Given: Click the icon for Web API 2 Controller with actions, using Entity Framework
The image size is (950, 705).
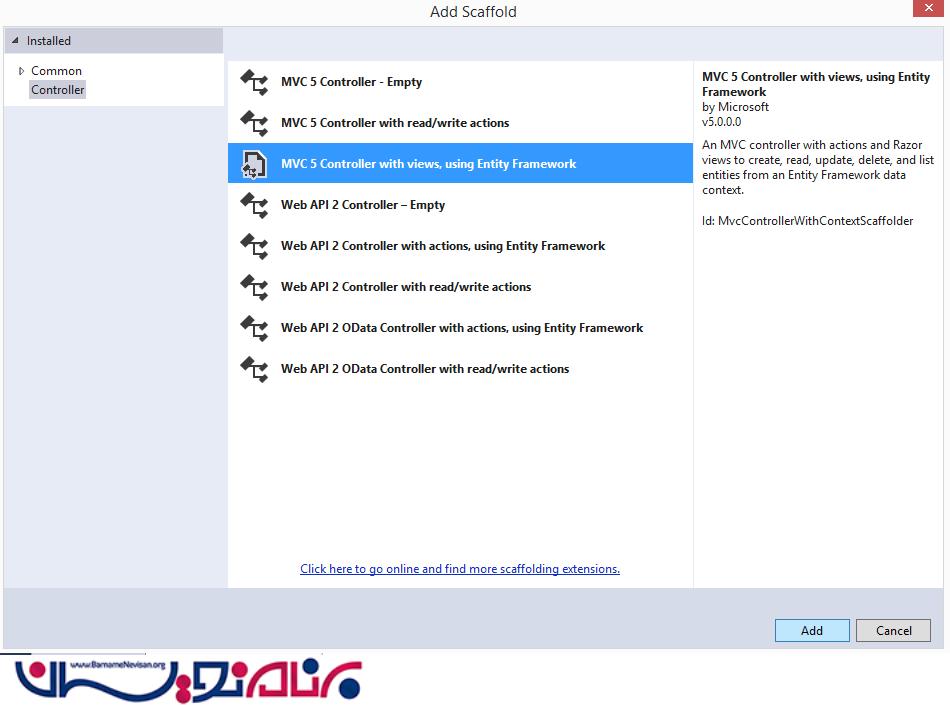Looking at the screenshot, I should pos(254,247).
